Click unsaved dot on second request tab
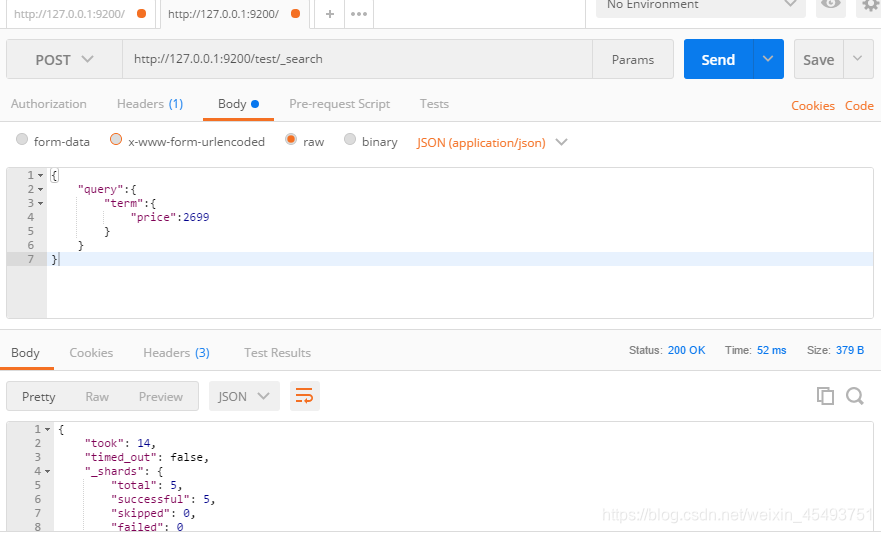The width and height of the screenshot is (881, 533). (x=296, y=13)
